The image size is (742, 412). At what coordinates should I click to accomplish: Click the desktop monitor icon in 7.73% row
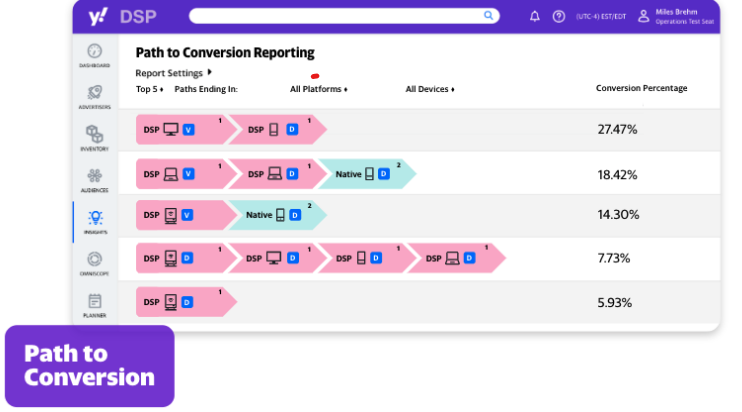(274, 258)
